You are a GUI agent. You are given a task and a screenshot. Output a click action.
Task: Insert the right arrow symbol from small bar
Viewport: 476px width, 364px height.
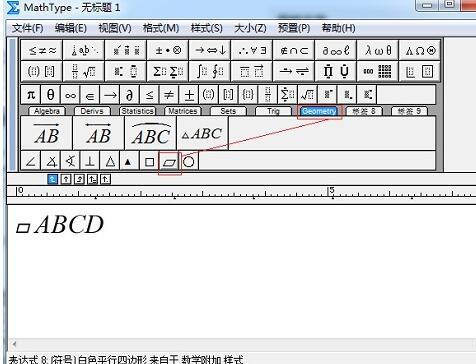click(x=110, y=95)
